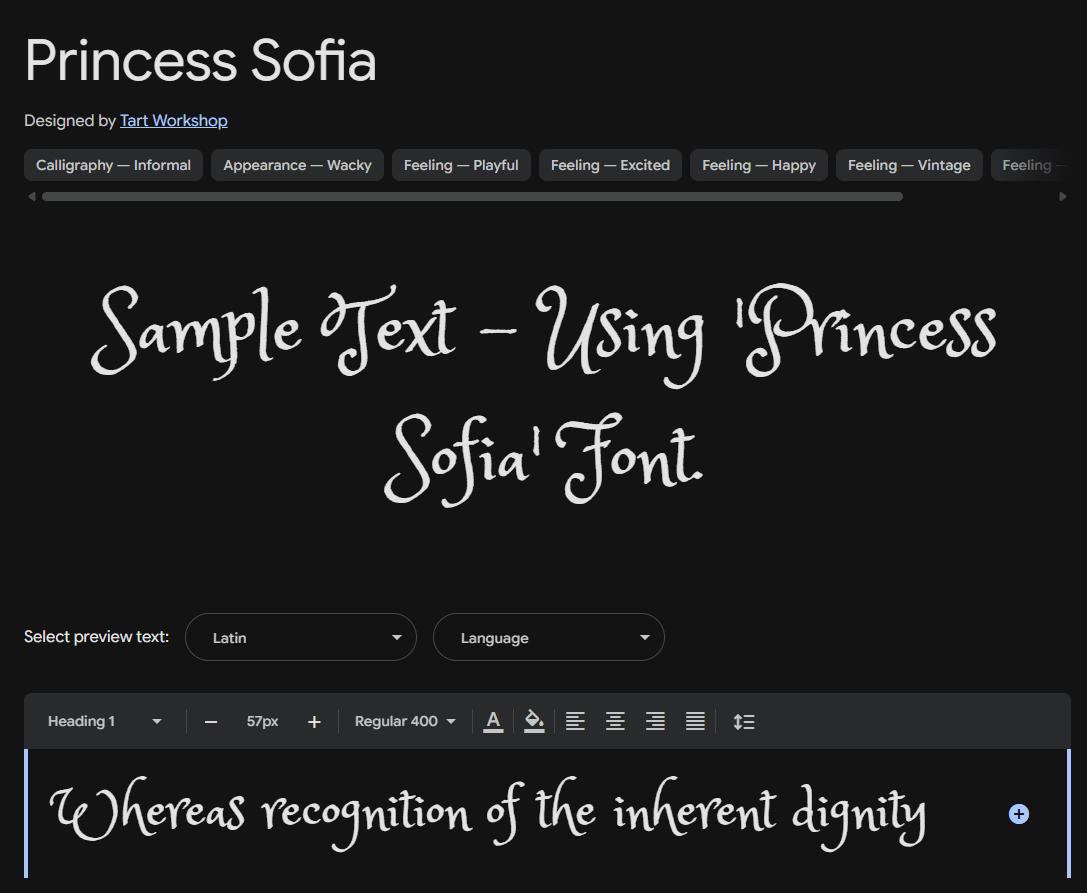1087x893 pixels.
Task: Select the Appearance — Wacky tag
Action: [297, 165]
